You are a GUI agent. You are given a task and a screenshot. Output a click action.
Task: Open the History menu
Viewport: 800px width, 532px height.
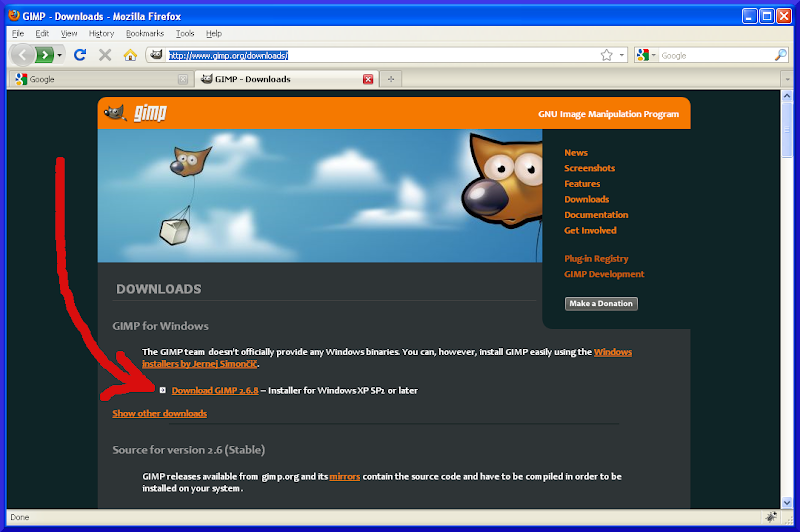point(101,33)
